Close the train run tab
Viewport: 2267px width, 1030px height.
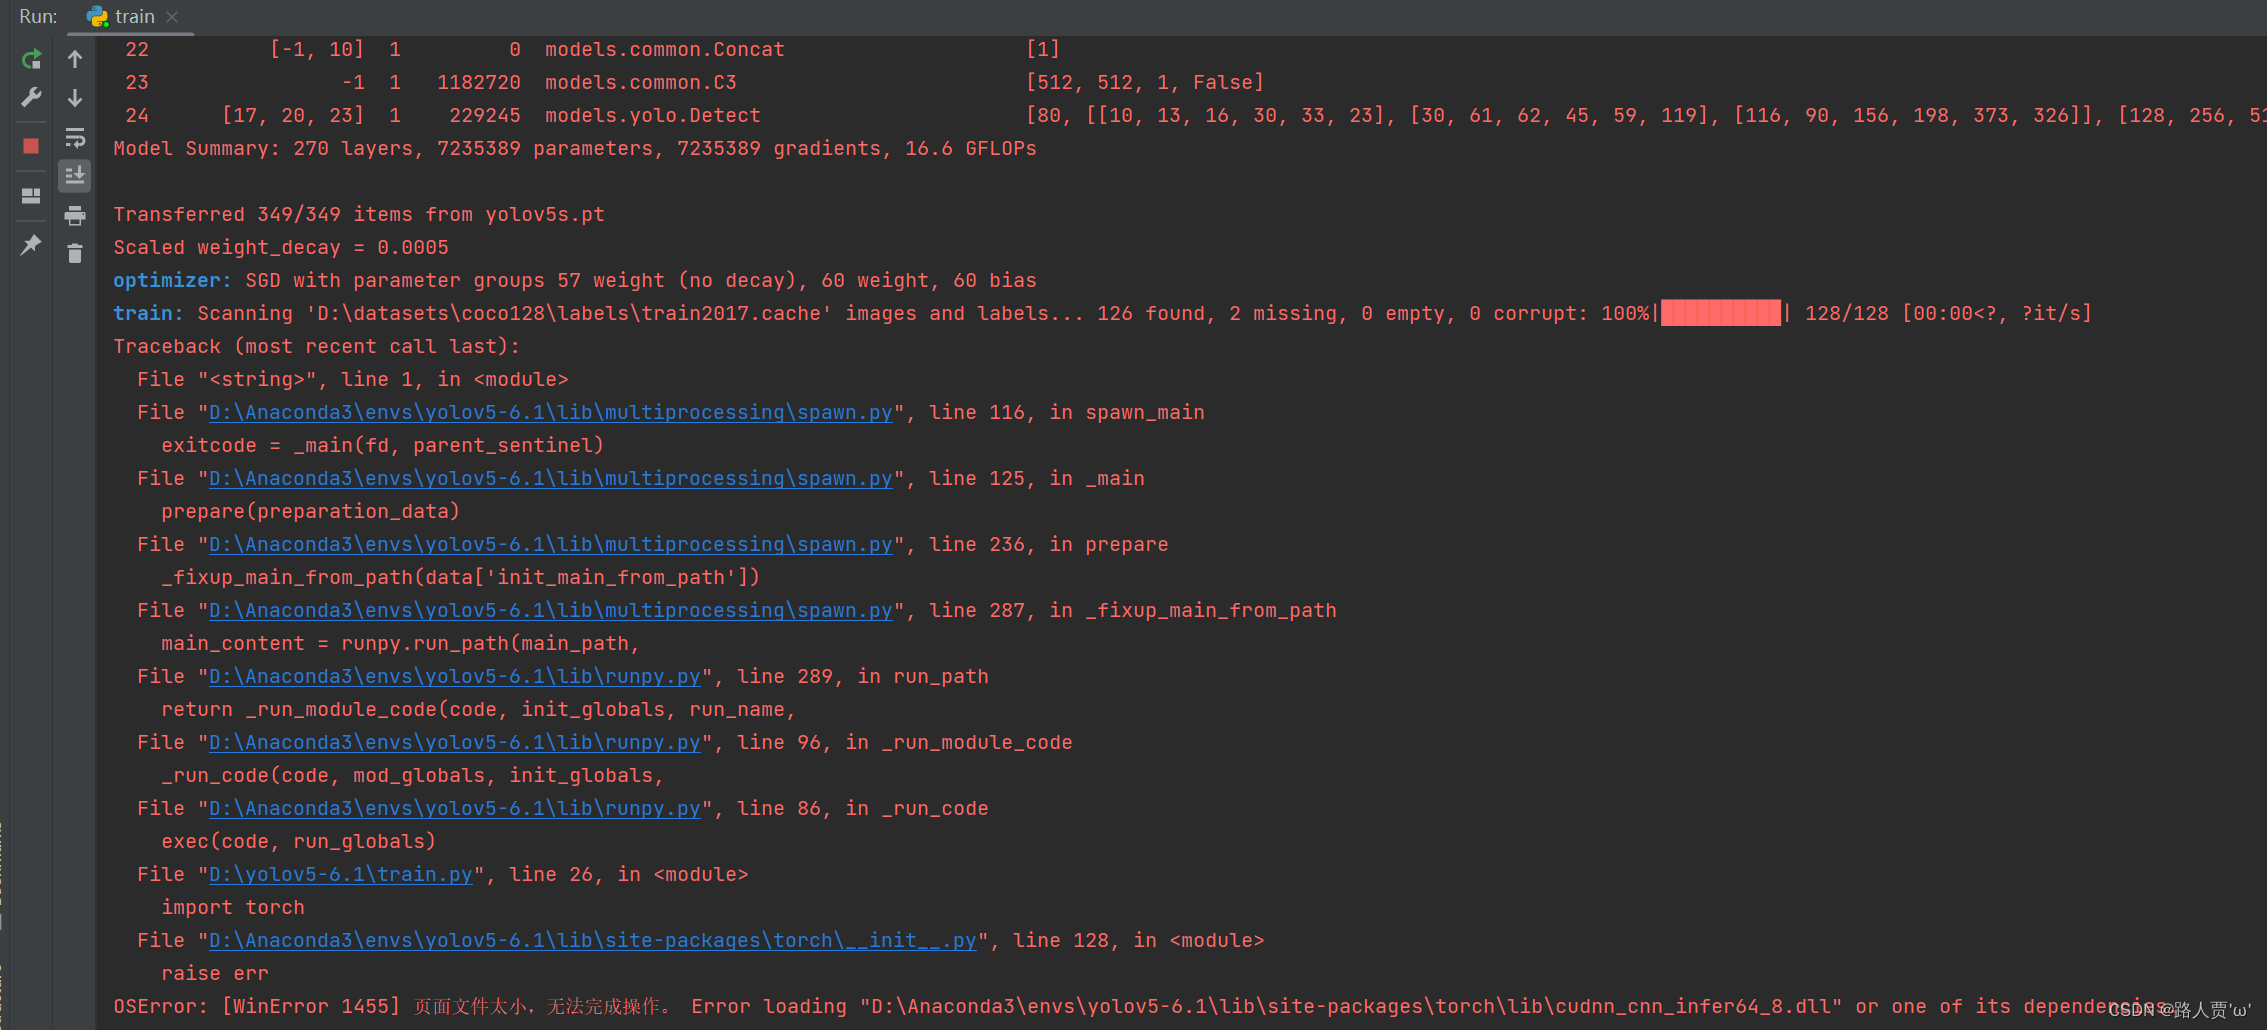coord(171,16)
